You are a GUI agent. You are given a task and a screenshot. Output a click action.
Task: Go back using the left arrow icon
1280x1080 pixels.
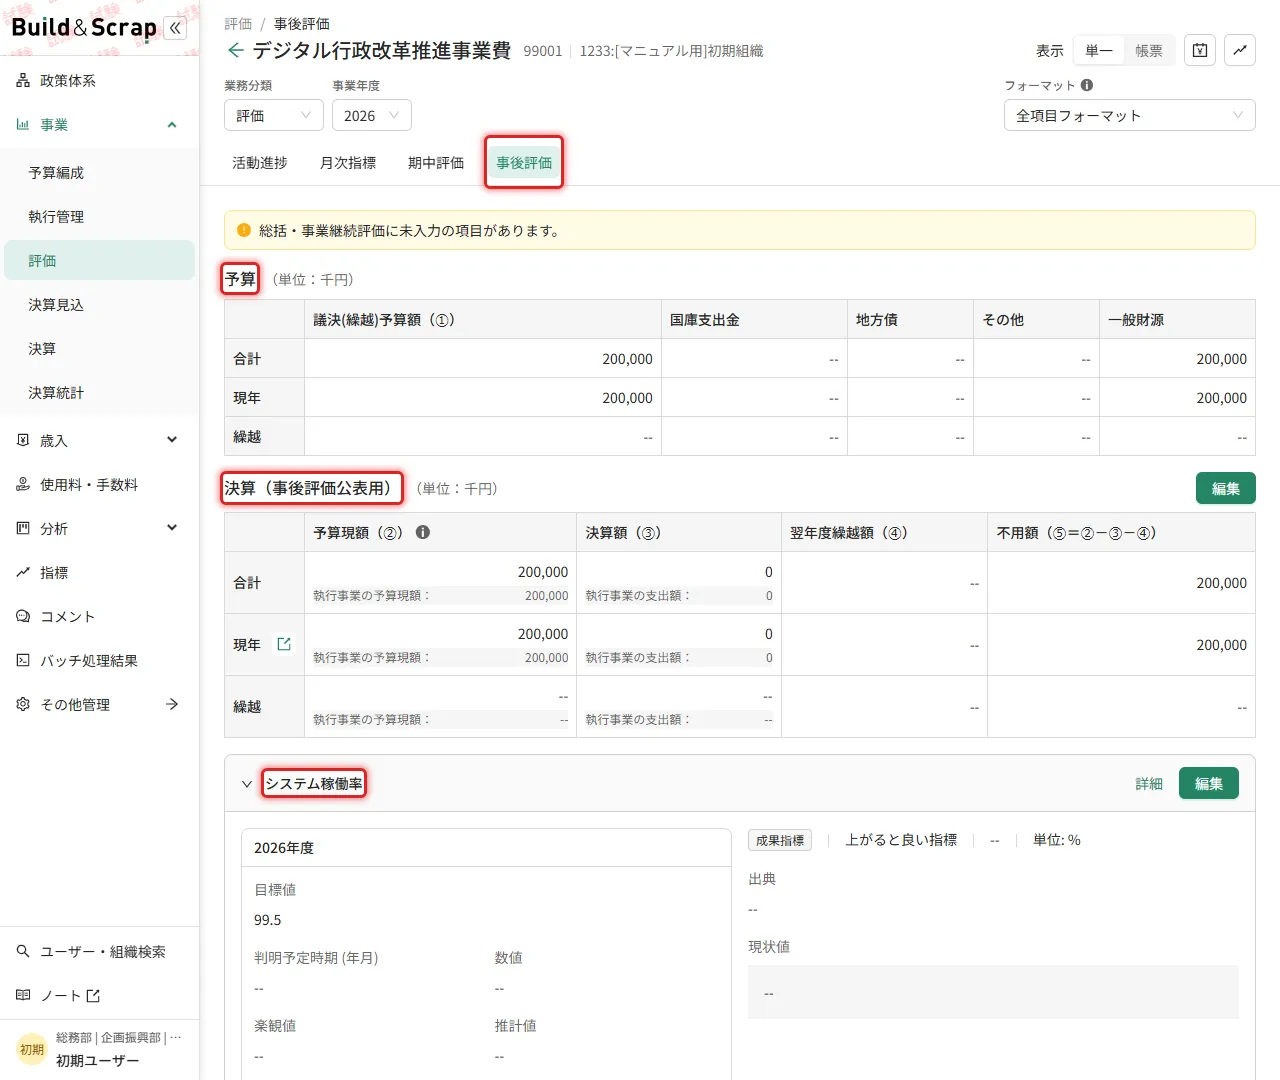(x=235, y=50)
